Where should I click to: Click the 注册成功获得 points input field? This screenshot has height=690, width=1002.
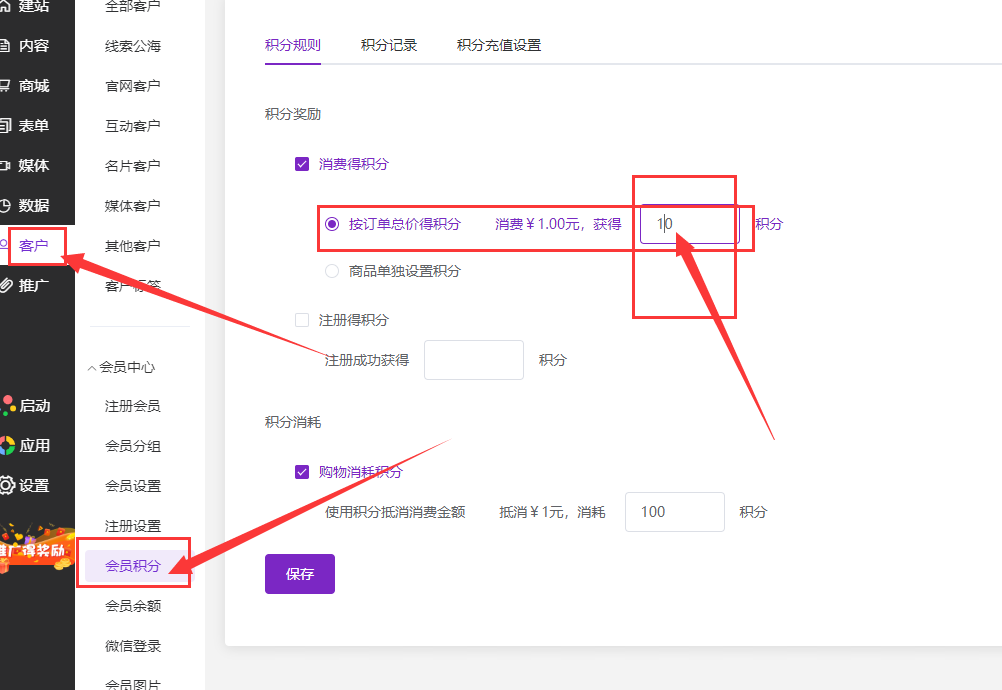click(x=474, y=360)
